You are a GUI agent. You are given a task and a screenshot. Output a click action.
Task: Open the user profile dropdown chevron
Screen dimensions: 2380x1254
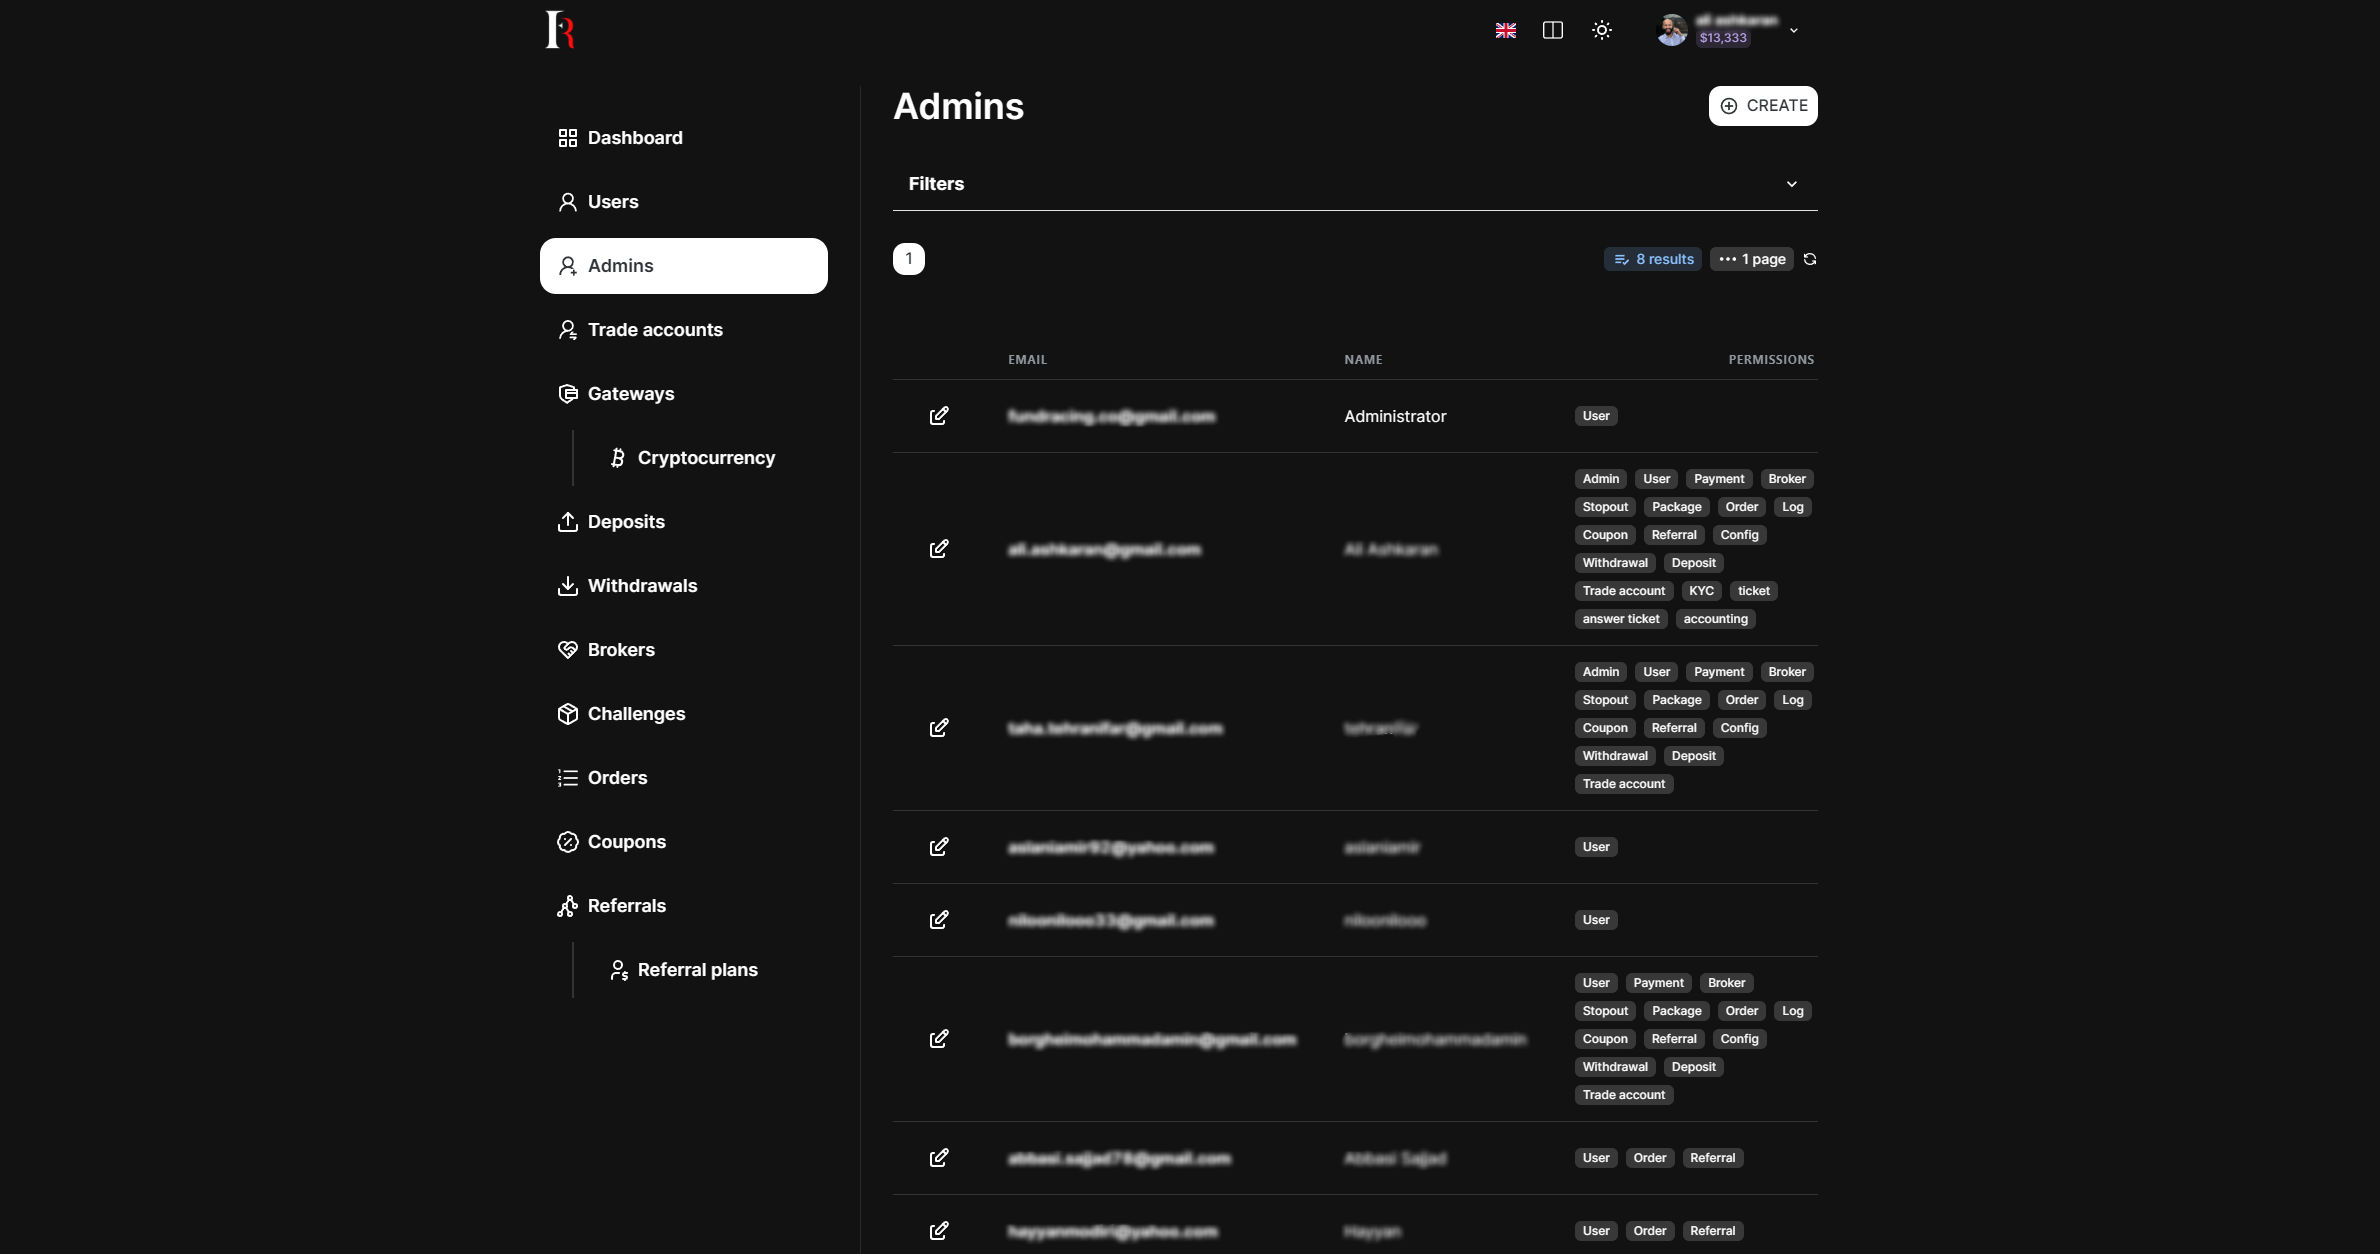(x=1793, y=31)
